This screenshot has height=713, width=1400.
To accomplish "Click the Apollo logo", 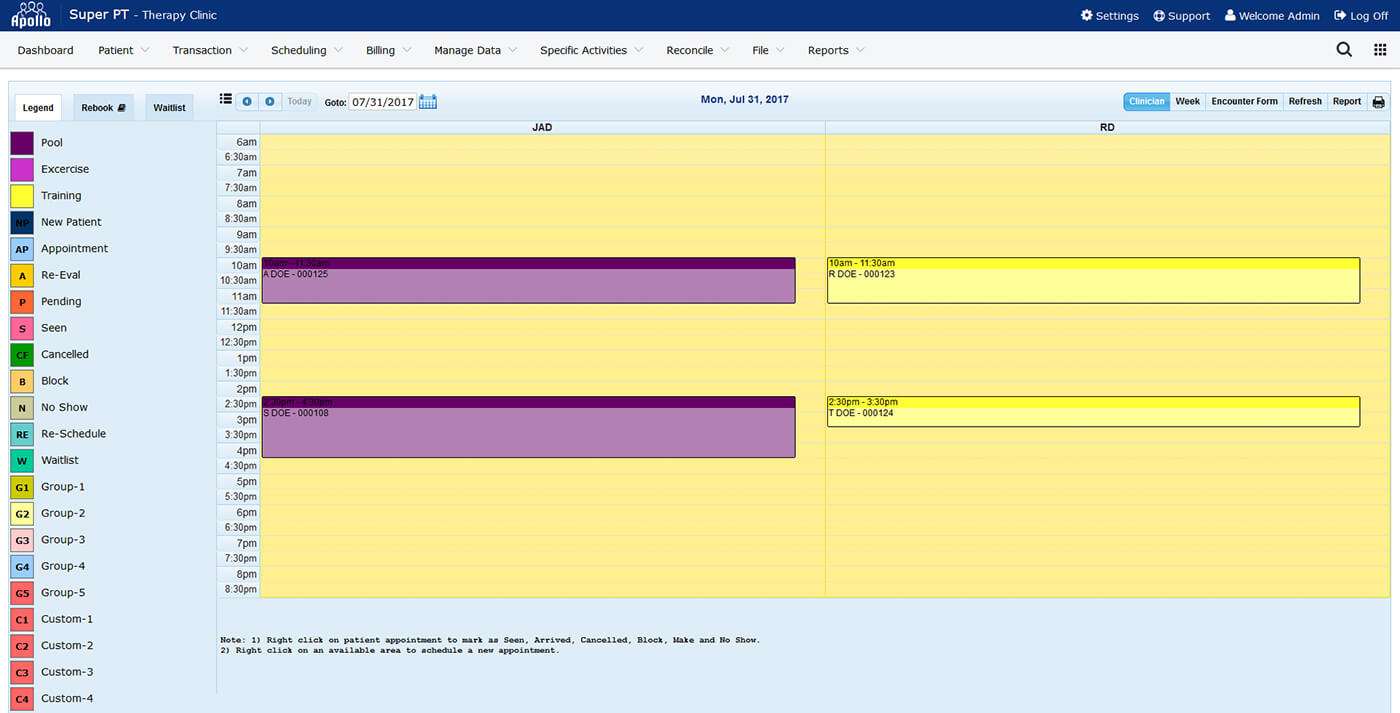I will coord(30,15).
